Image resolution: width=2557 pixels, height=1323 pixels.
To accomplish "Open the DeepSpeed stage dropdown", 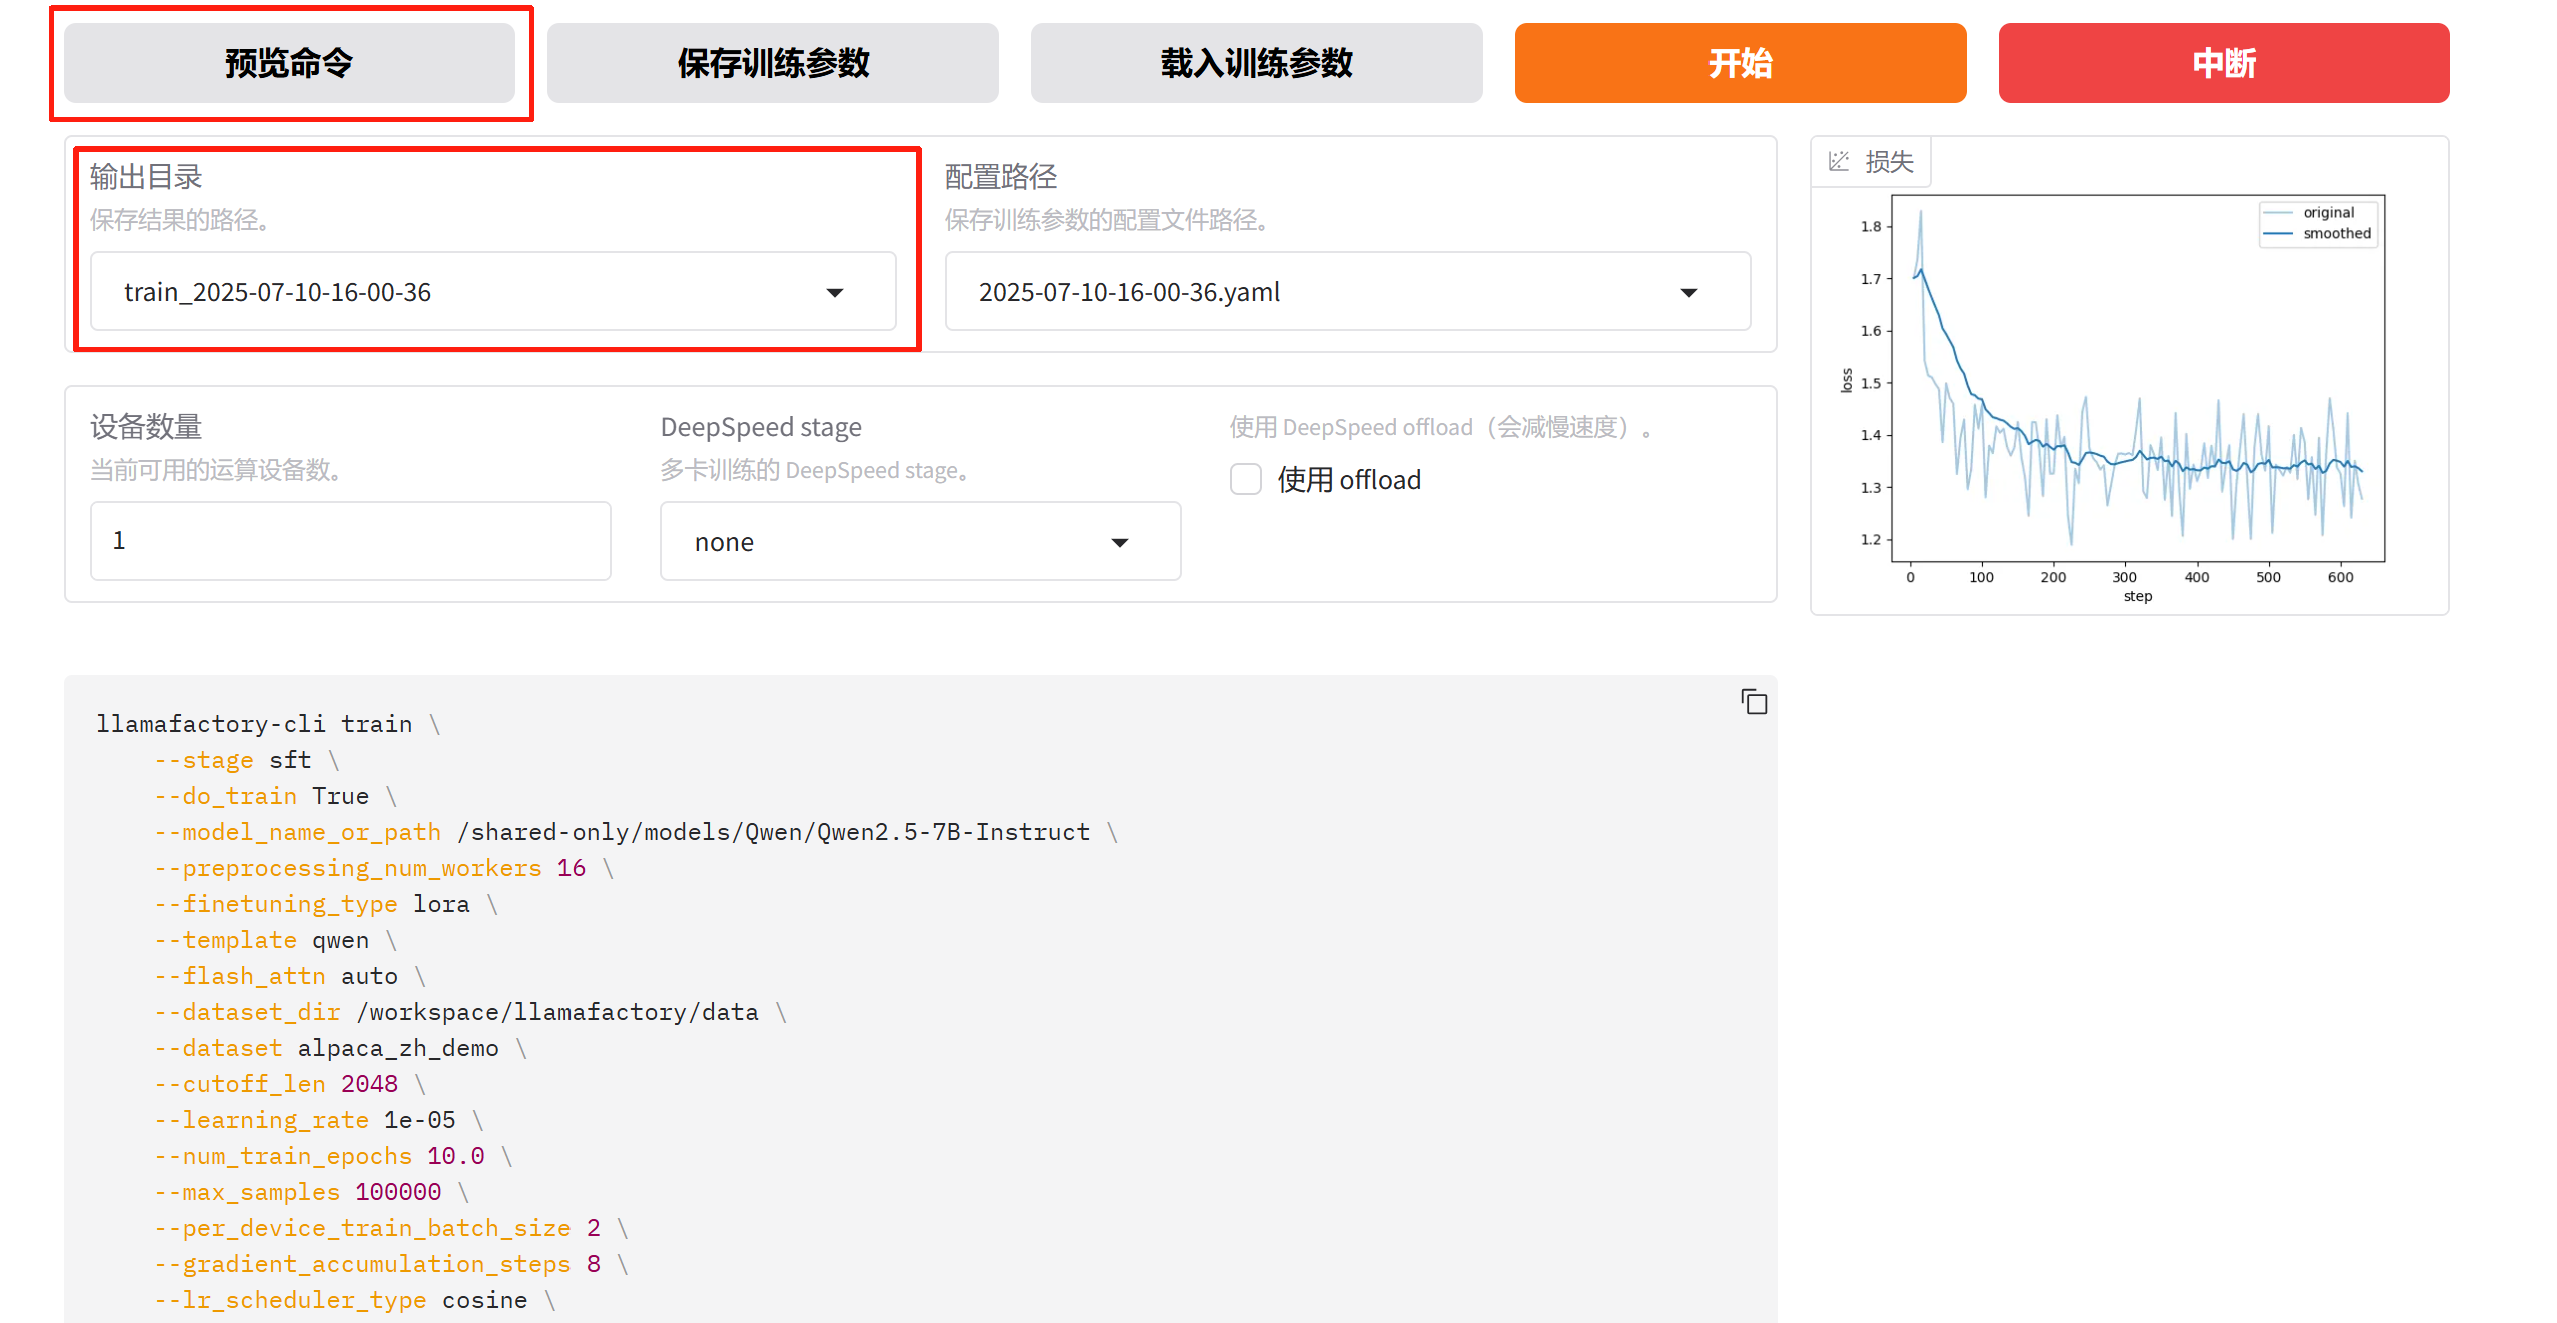I will (x=1120, y=541).
